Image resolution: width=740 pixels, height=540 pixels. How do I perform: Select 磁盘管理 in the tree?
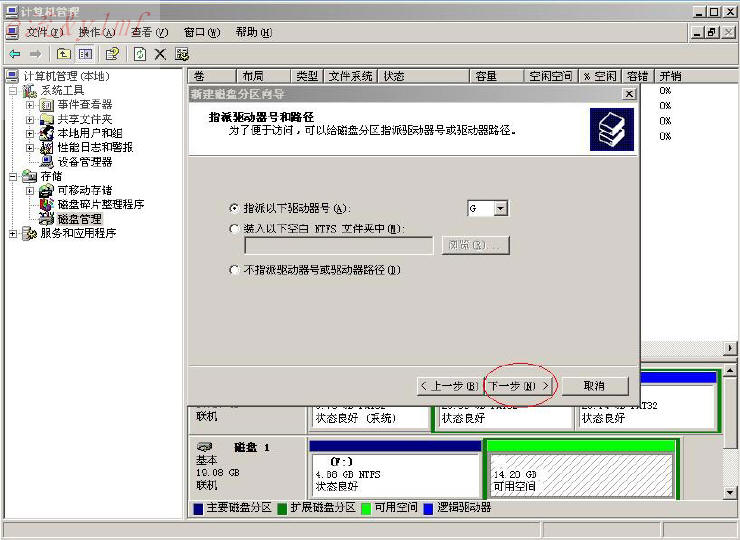point(78,218)
